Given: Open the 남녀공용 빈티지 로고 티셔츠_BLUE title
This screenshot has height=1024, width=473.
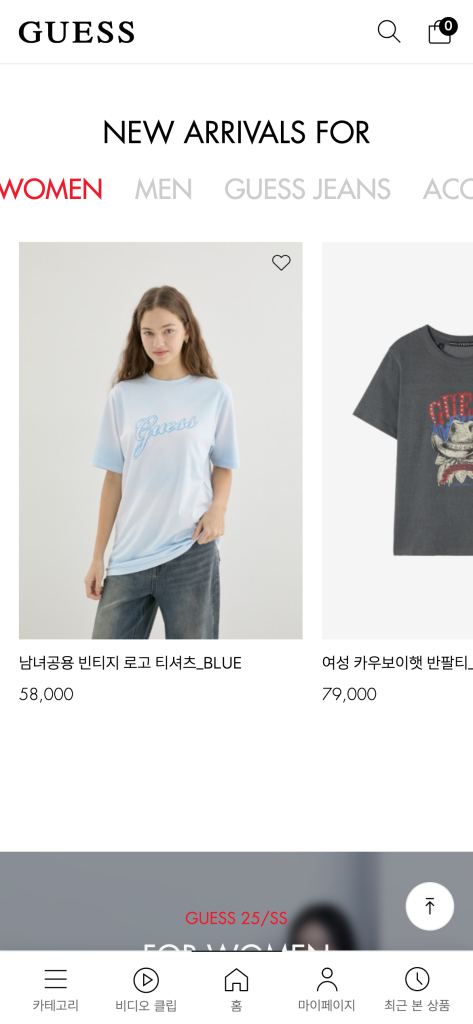Looking at the screenshot, I should (130, 663).
